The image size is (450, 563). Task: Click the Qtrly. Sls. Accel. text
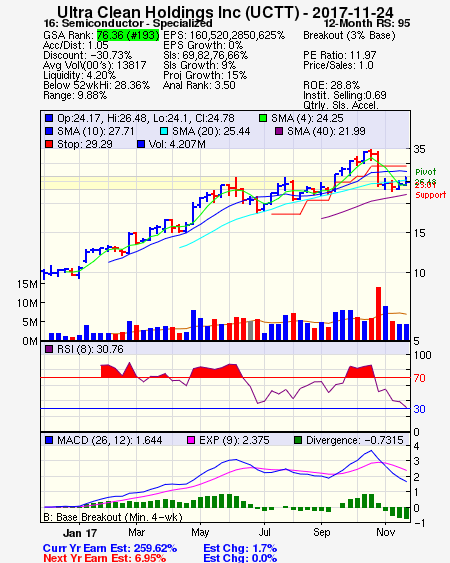341,105
